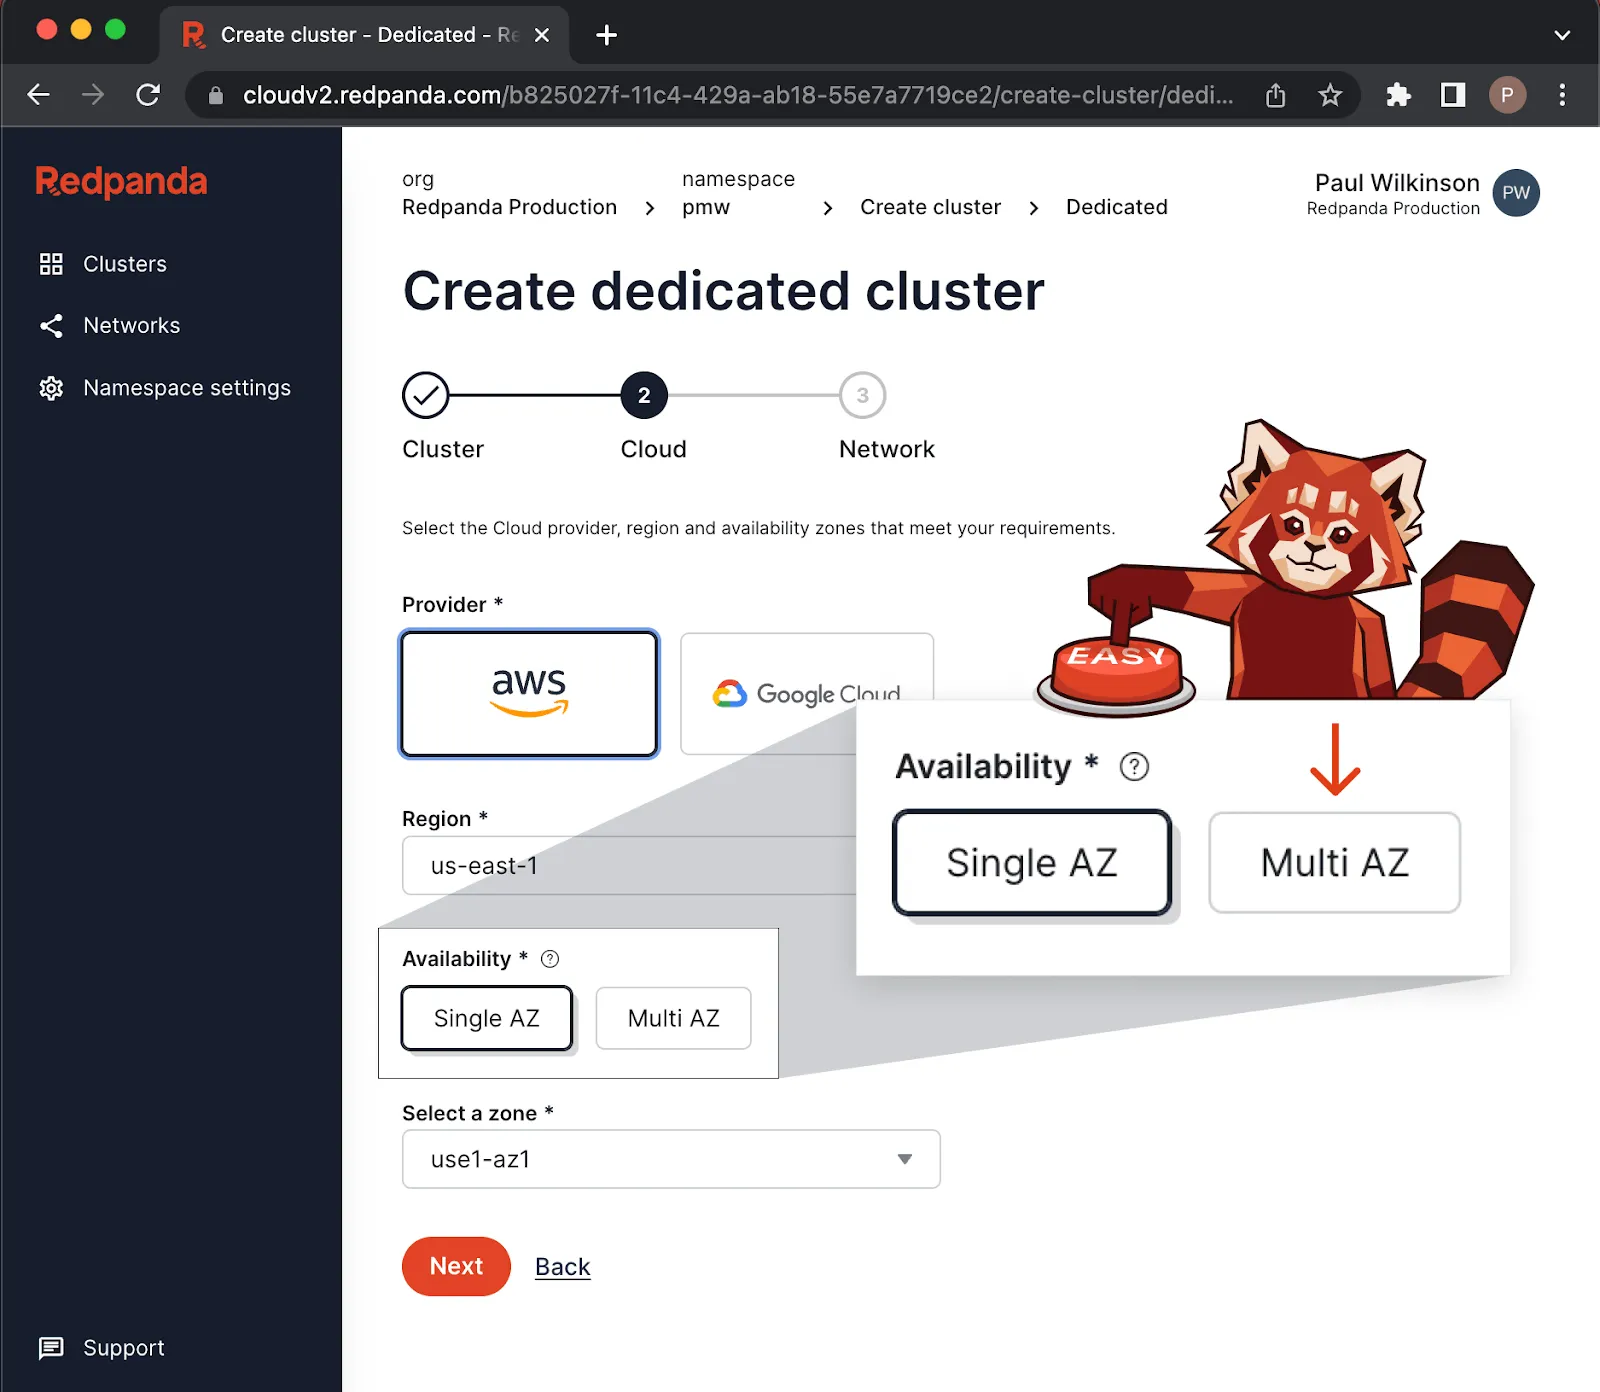Viewport: 1600px width, 1392px height.
Task: Go to Create cluster breadcrumb
Action: tap(929, 207)
